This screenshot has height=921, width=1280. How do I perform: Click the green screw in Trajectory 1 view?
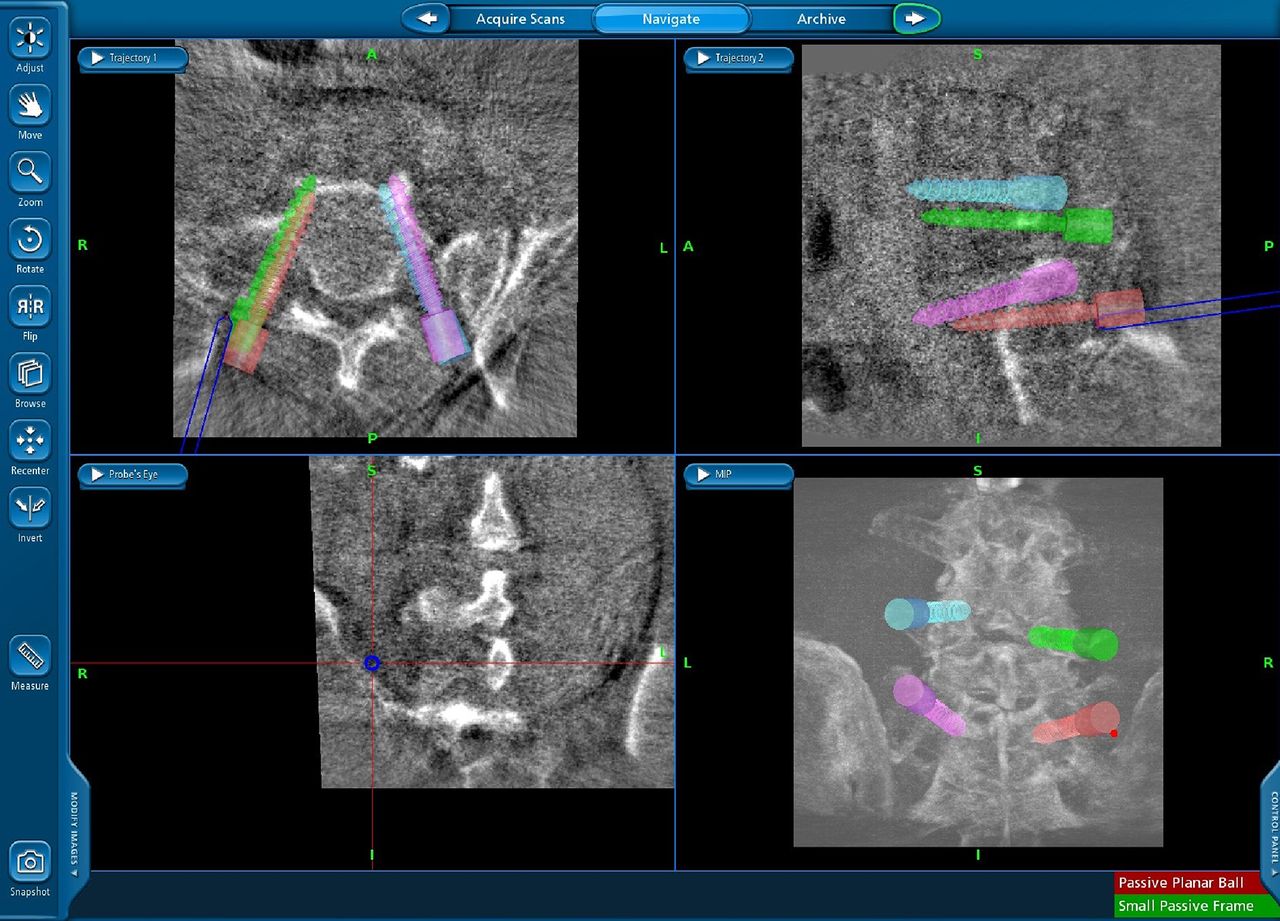pyautogui.click(x=272, y=253)
